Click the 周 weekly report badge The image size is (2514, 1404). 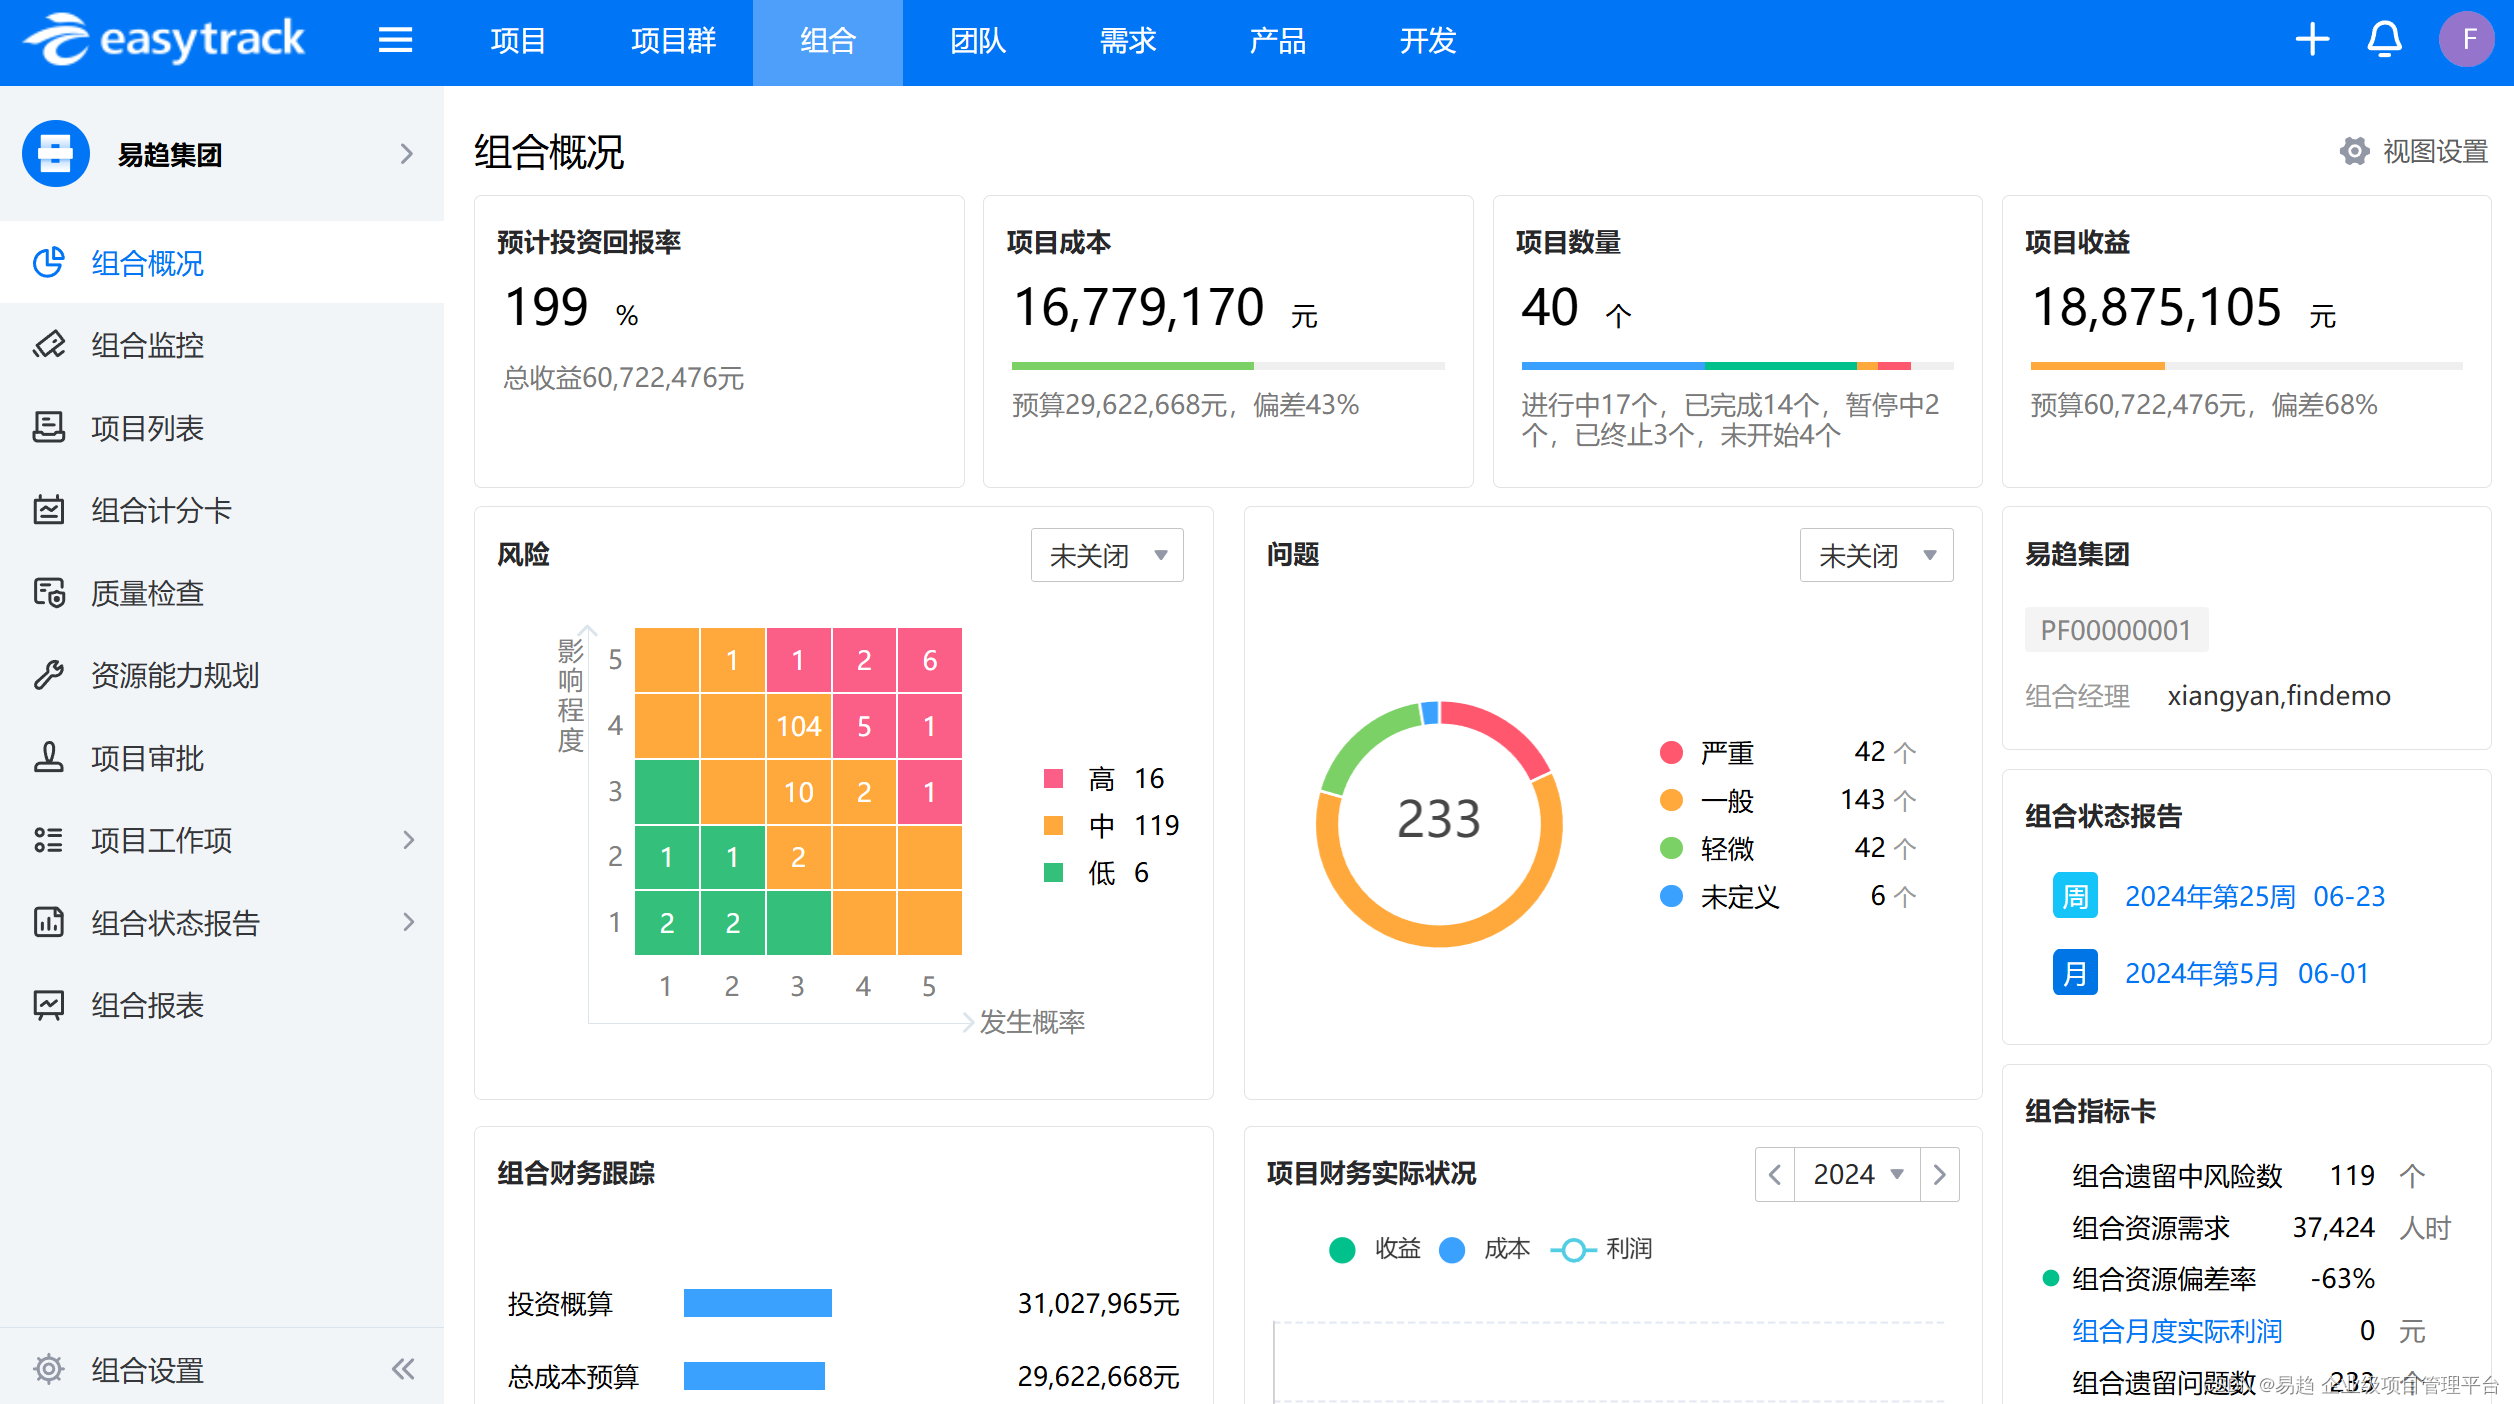2075,896
